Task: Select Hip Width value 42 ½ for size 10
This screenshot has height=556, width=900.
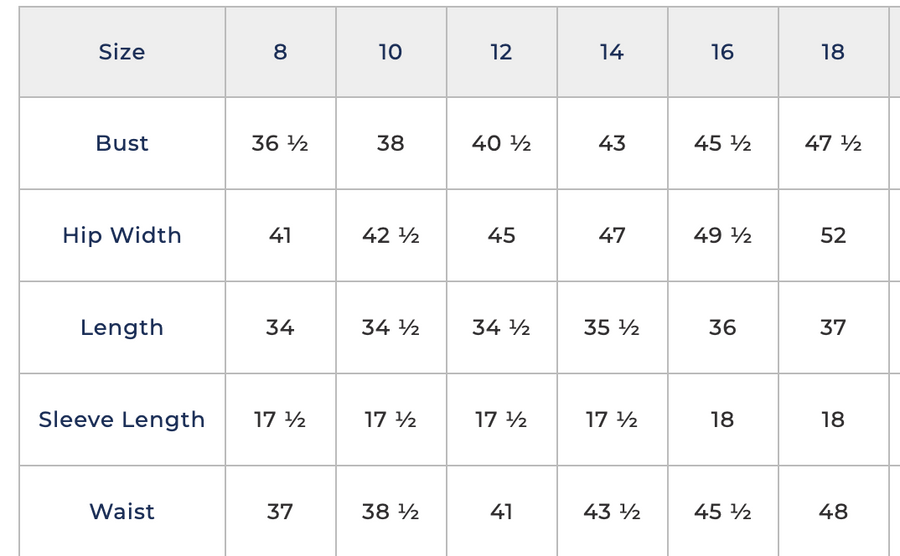Action: [x=390, y=235]
